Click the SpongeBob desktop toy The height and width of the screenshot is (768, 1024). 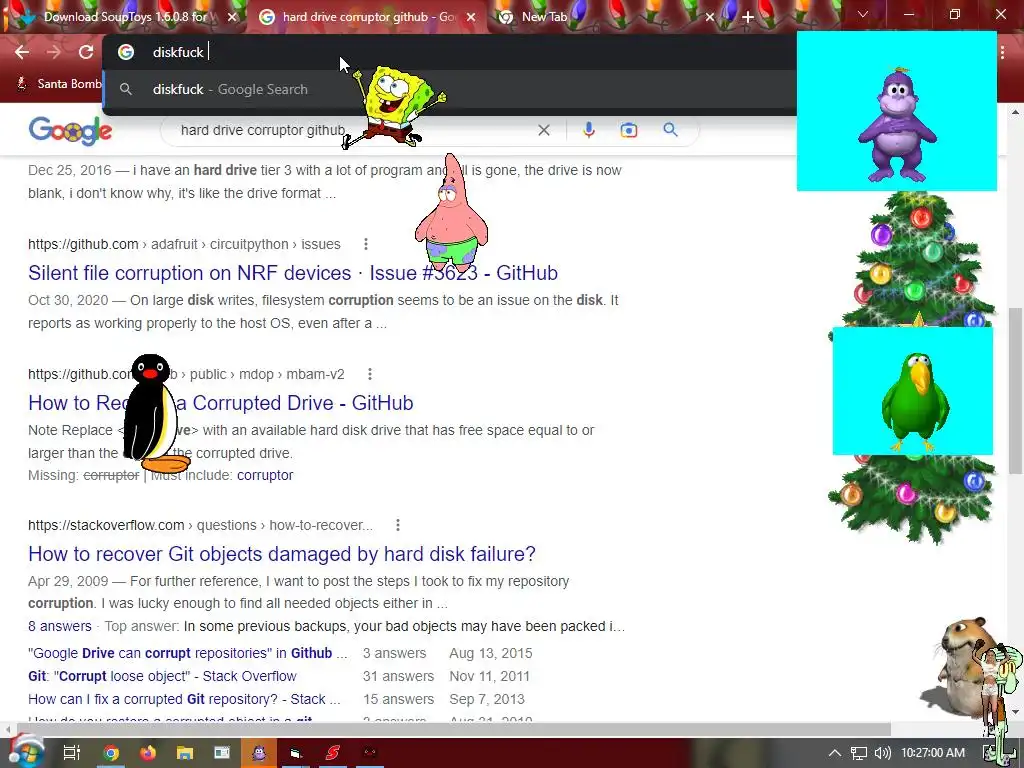coord(394,106)
